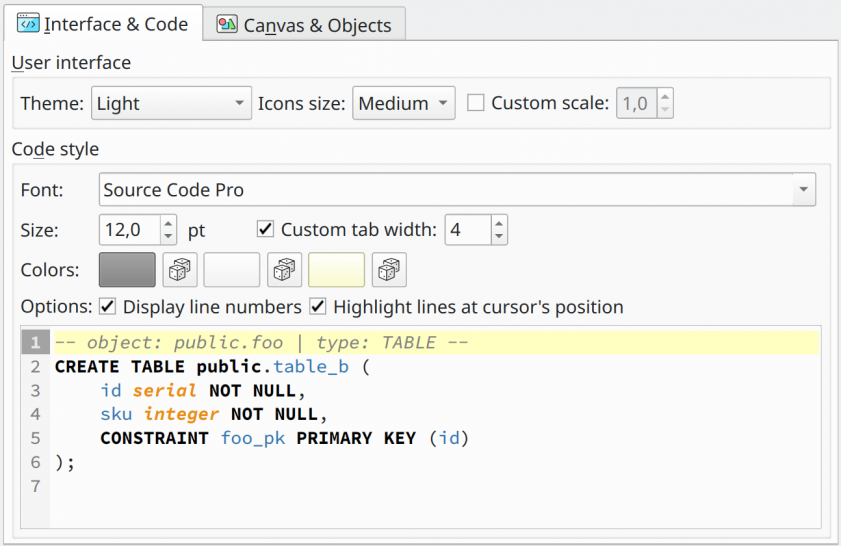Uncheck Custom tab width option

click(x=265, y=229)
